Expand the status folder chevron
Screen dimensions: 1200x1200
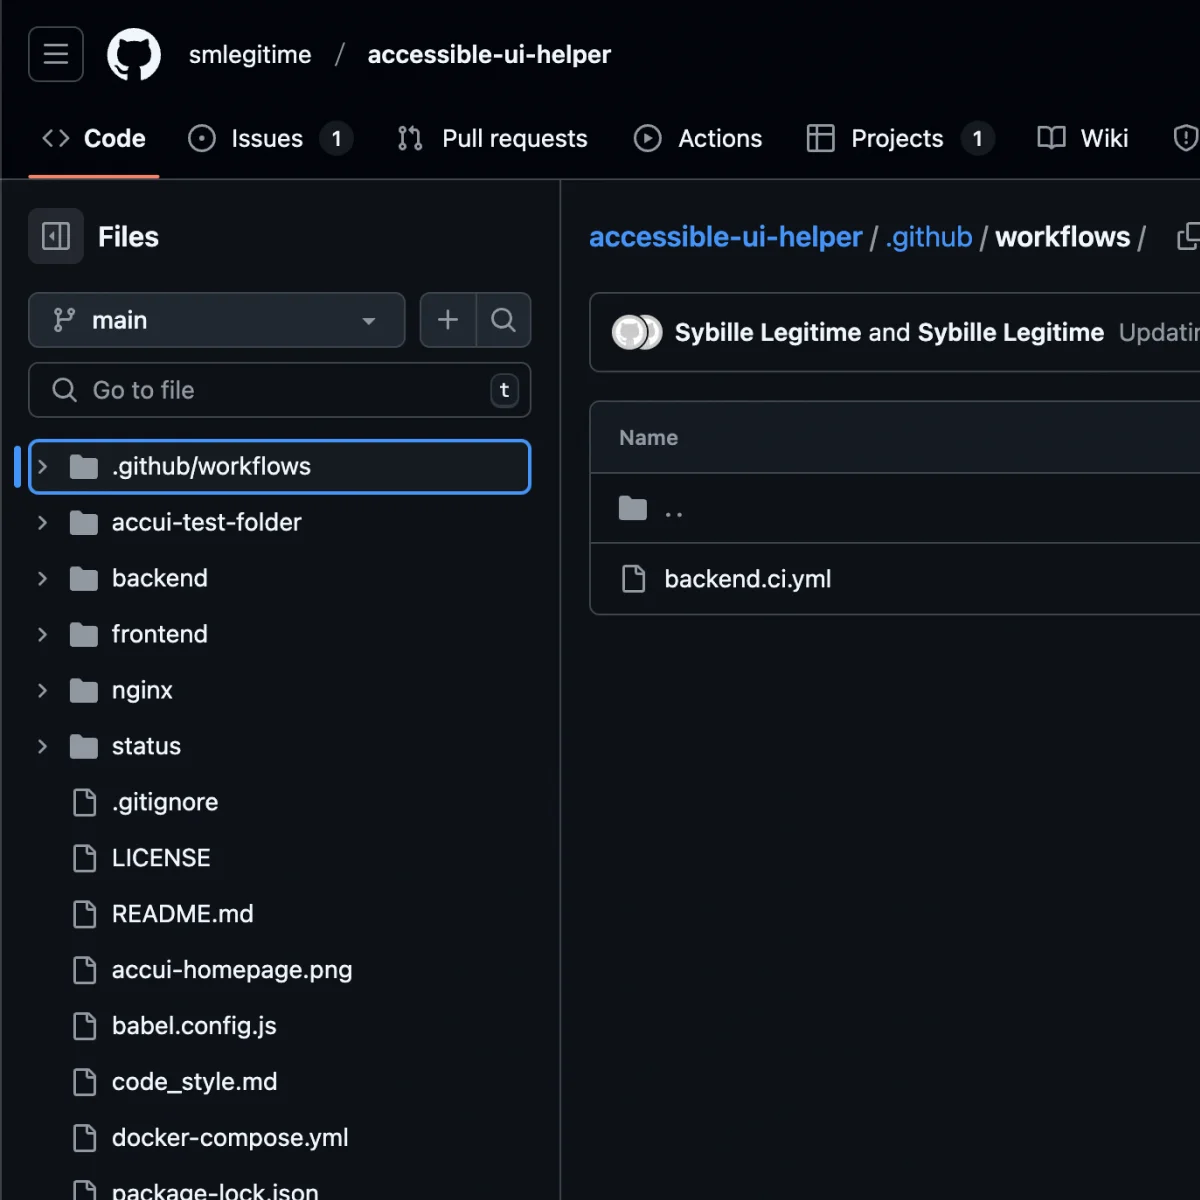point(43,747)
